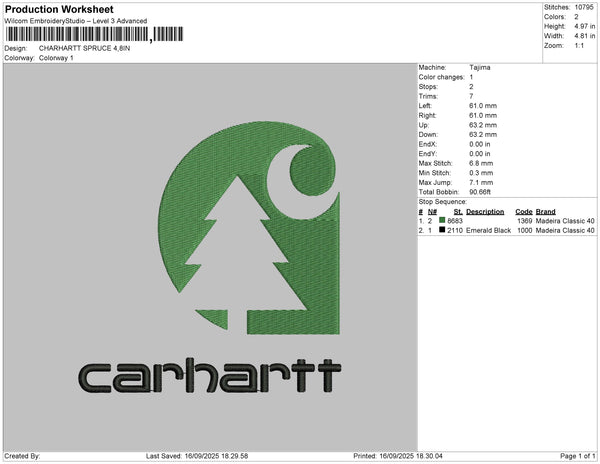
Task: Click the Min Stitch value '0.3 mm'
Action: click(481, 173)
